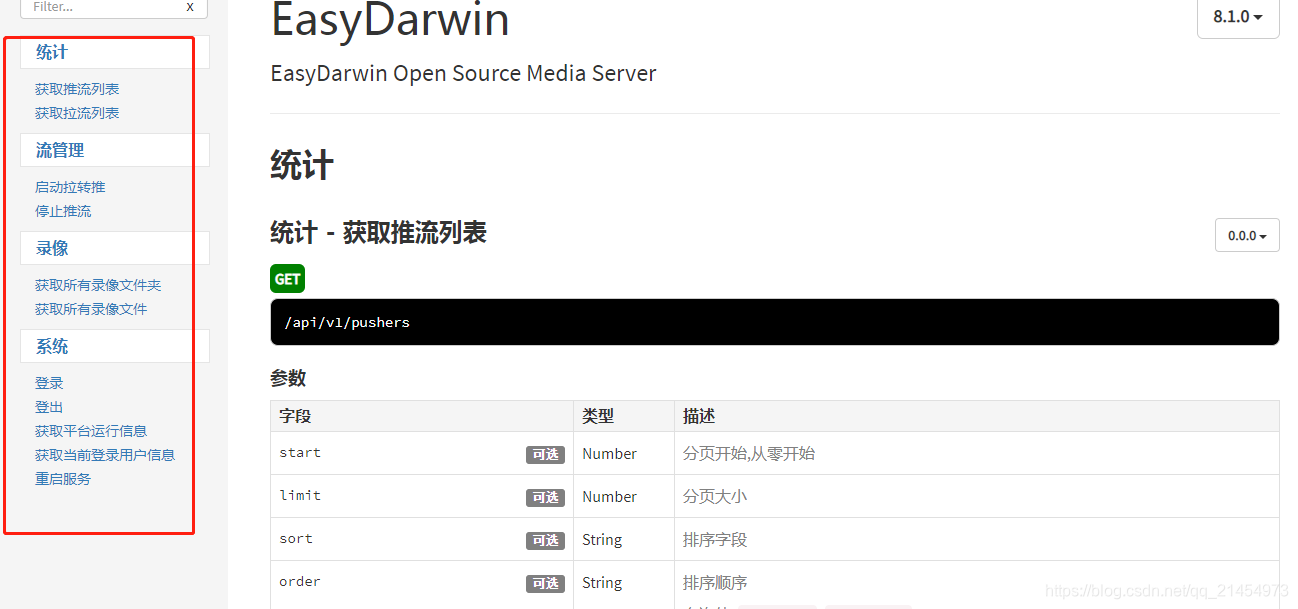Click the 参数 section heading

pyautogui.click(x=288, y=378)
